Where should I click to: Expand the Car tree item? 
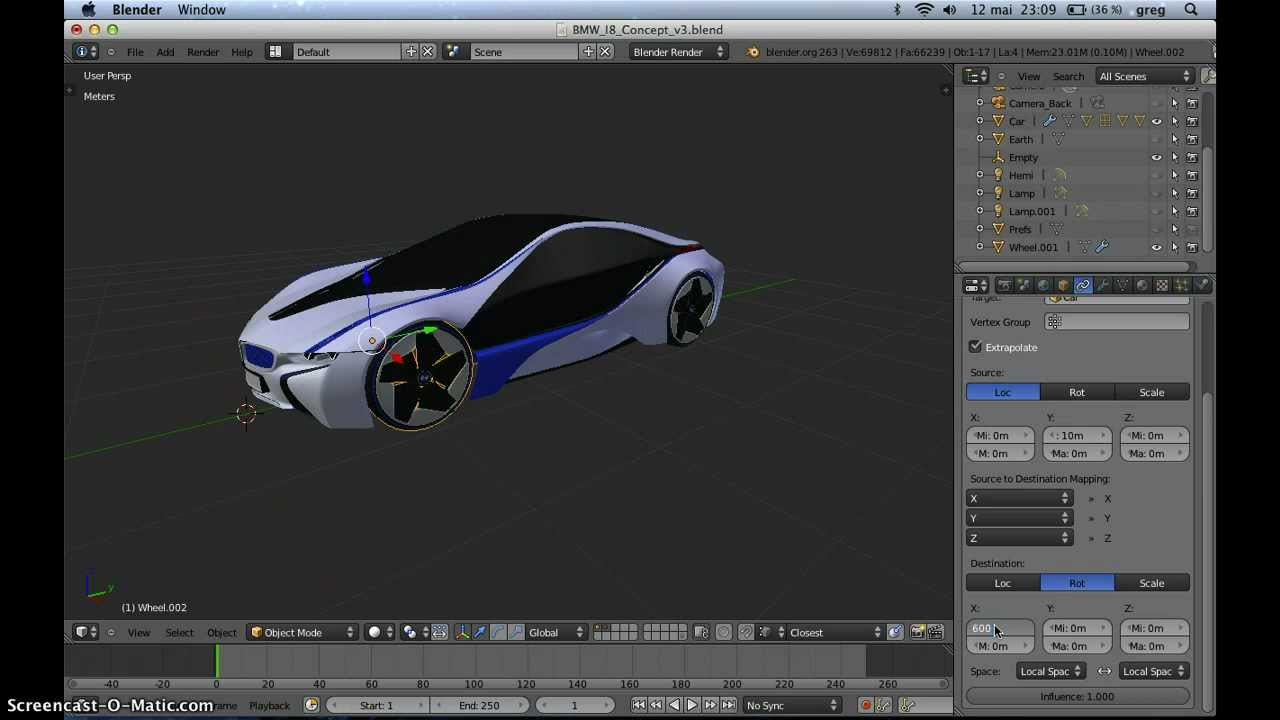pos(980,121)
